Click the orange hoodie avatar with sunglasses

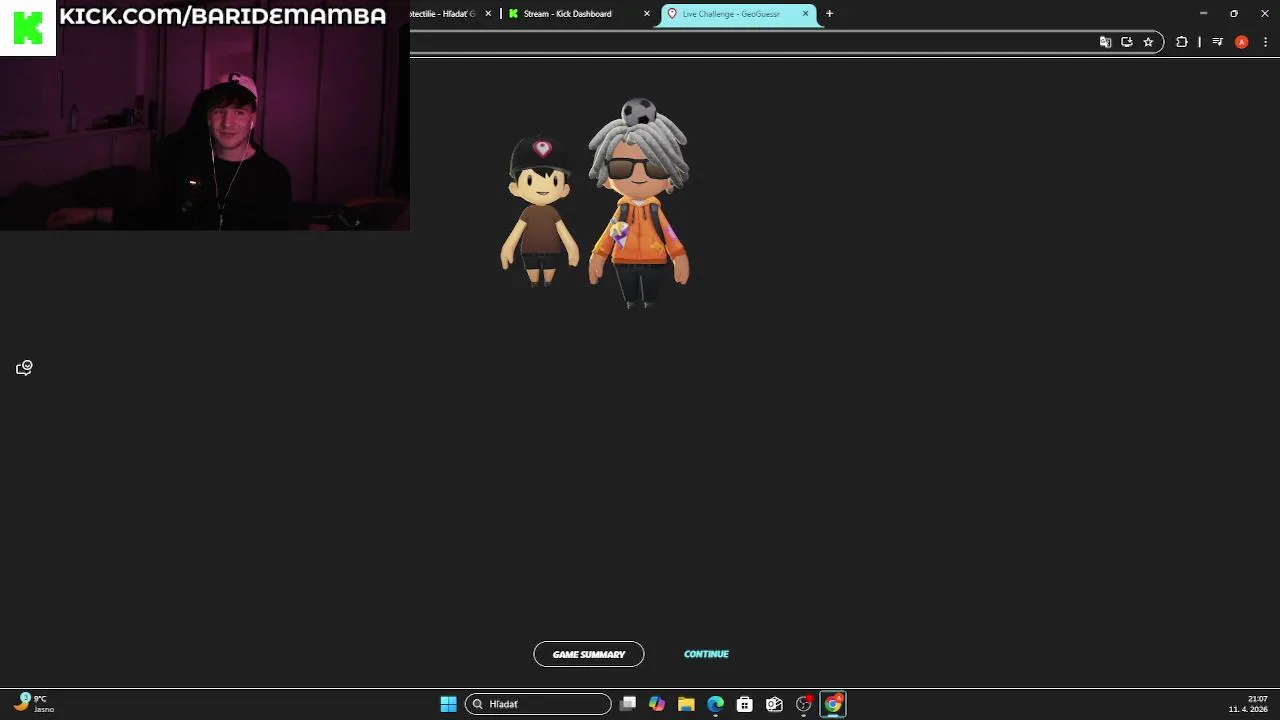click(x=638, y=204)
